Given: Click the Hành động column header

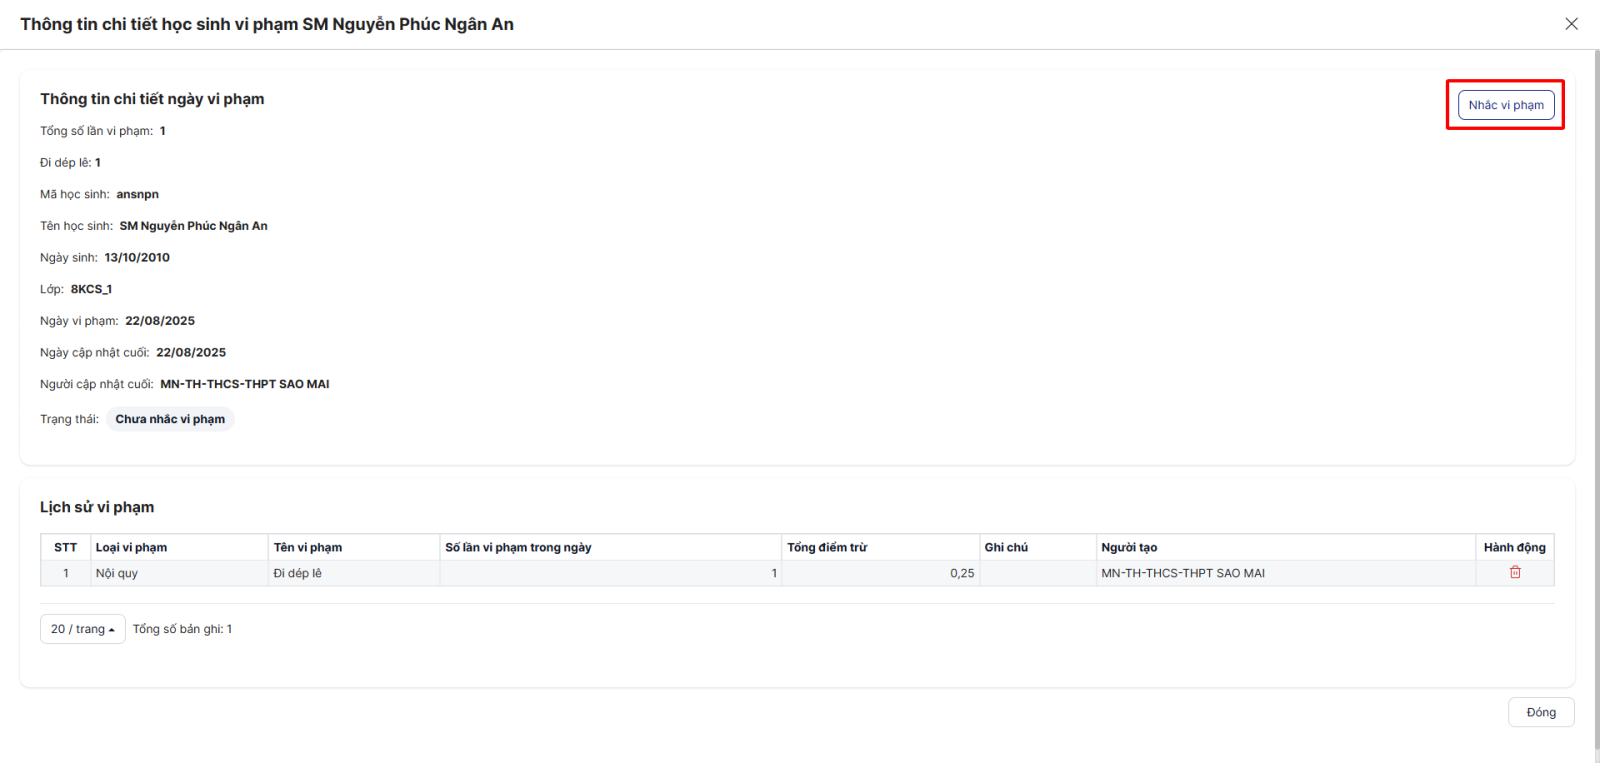Looking at the screenshot, I should coord(1514,547).
